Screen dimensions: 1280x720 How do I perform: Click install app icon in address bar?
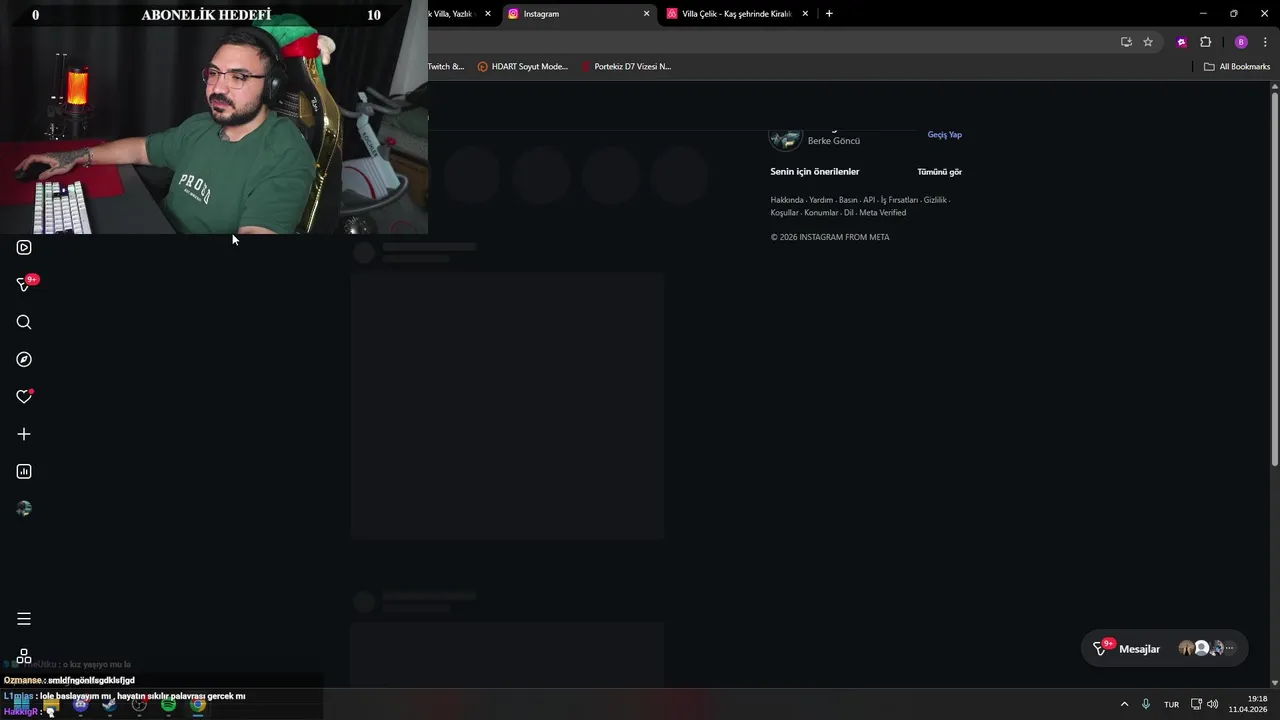tap(1126, 42)
